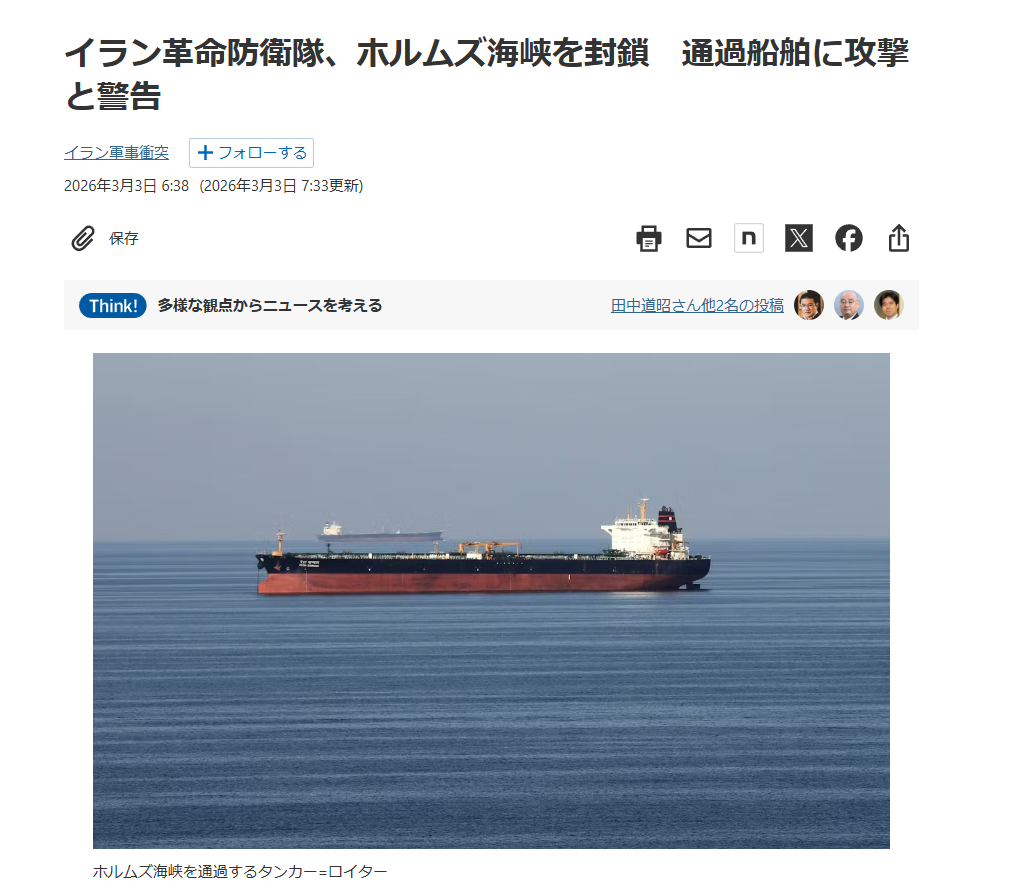Click the first commentator avatar

[809, 305]
